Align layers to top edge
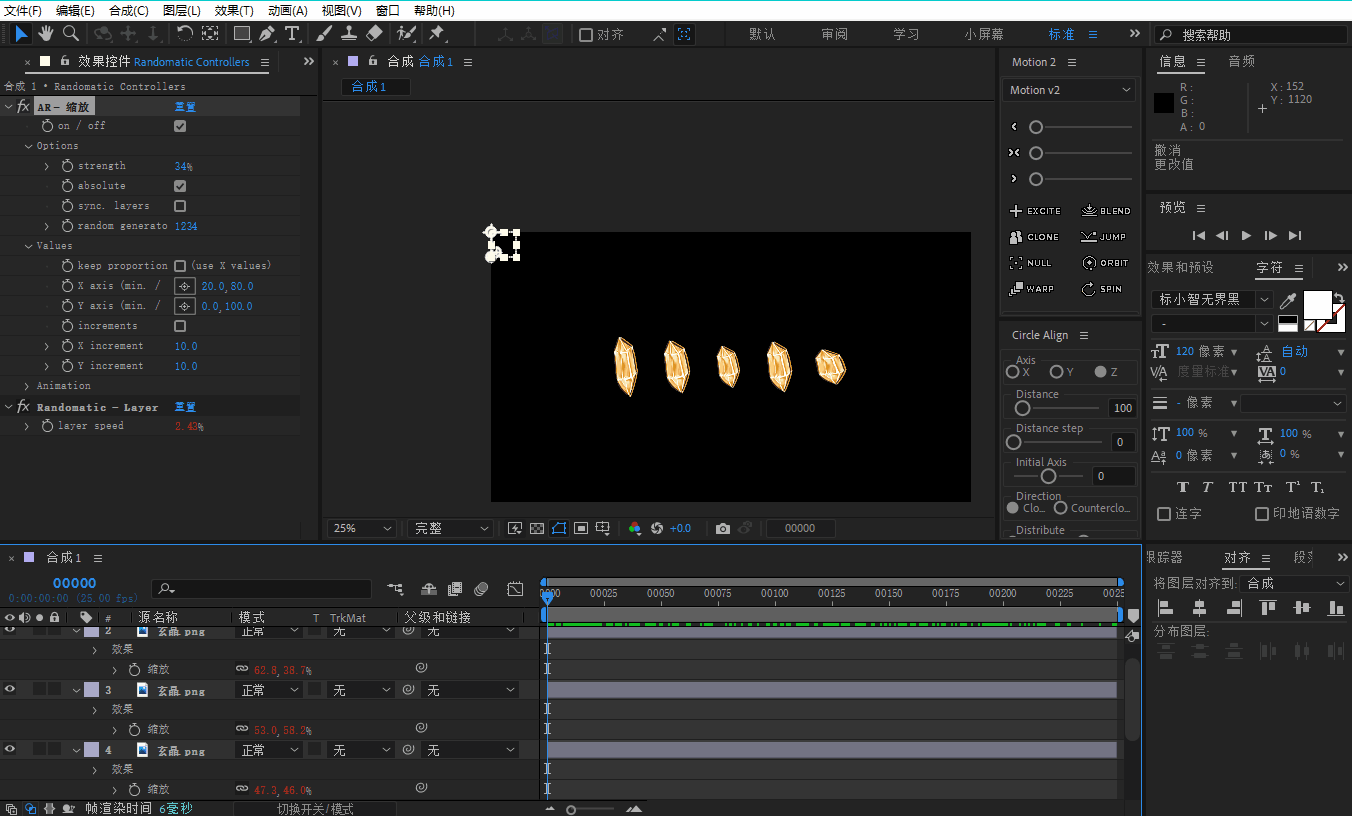 (x=1268, y=607)
